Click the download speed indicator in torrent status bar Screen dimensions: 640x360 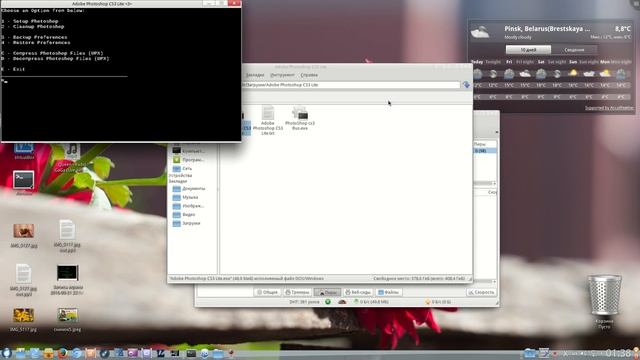point(371,302)
